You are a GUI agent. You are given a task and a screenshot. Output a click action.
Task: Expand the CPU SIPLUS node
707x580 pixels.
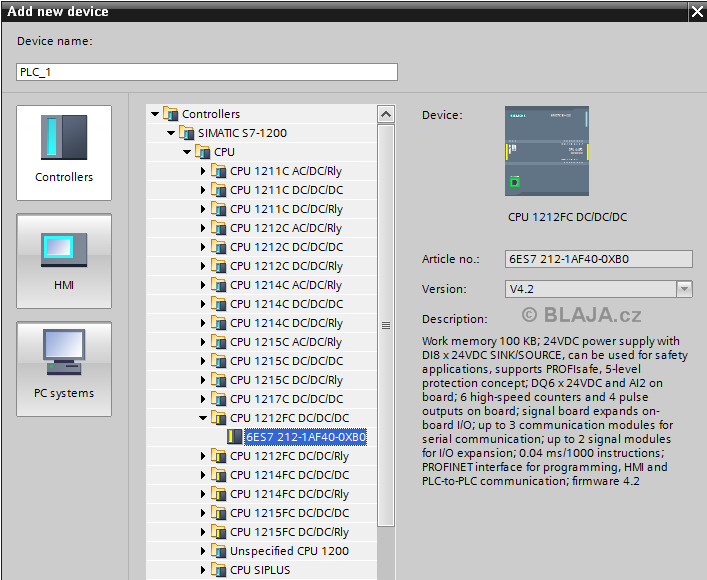coord(202,570)
